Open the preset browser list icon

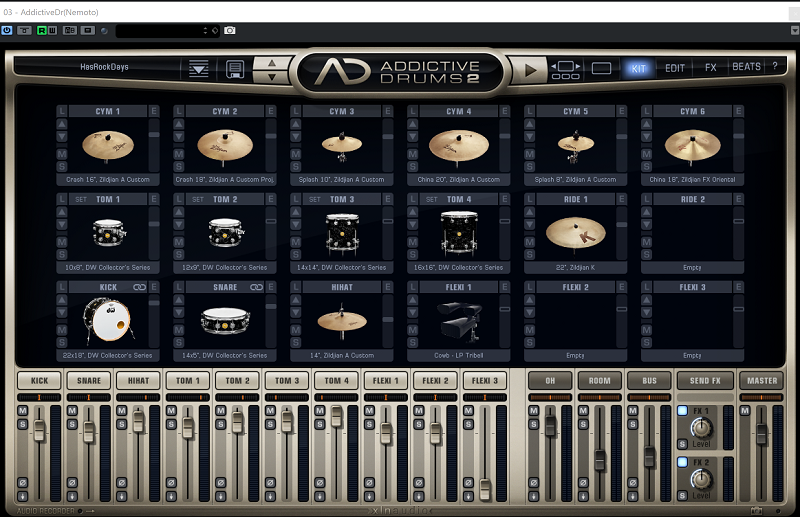198,68
